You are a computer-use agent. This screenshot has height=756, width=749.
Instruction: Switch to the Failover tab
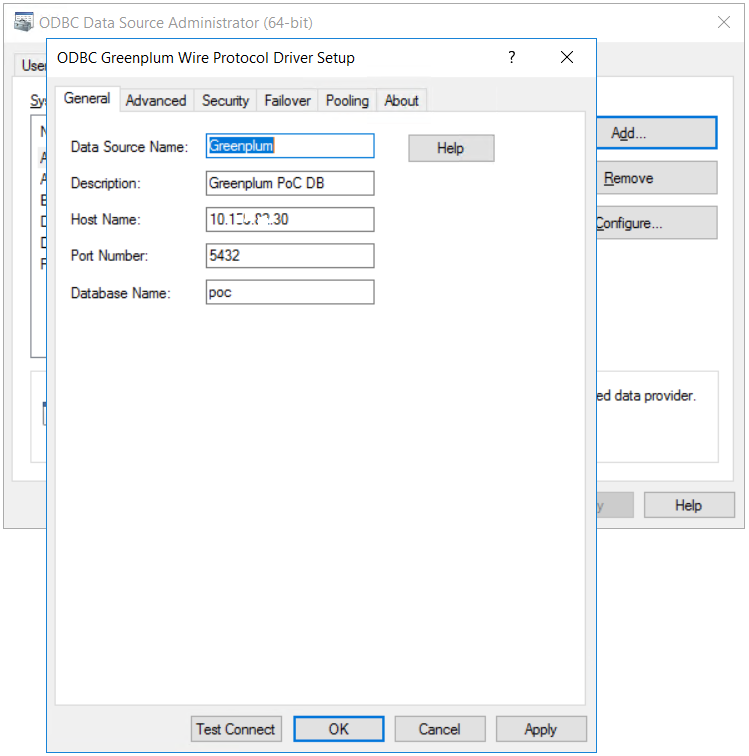coord(287,101)
